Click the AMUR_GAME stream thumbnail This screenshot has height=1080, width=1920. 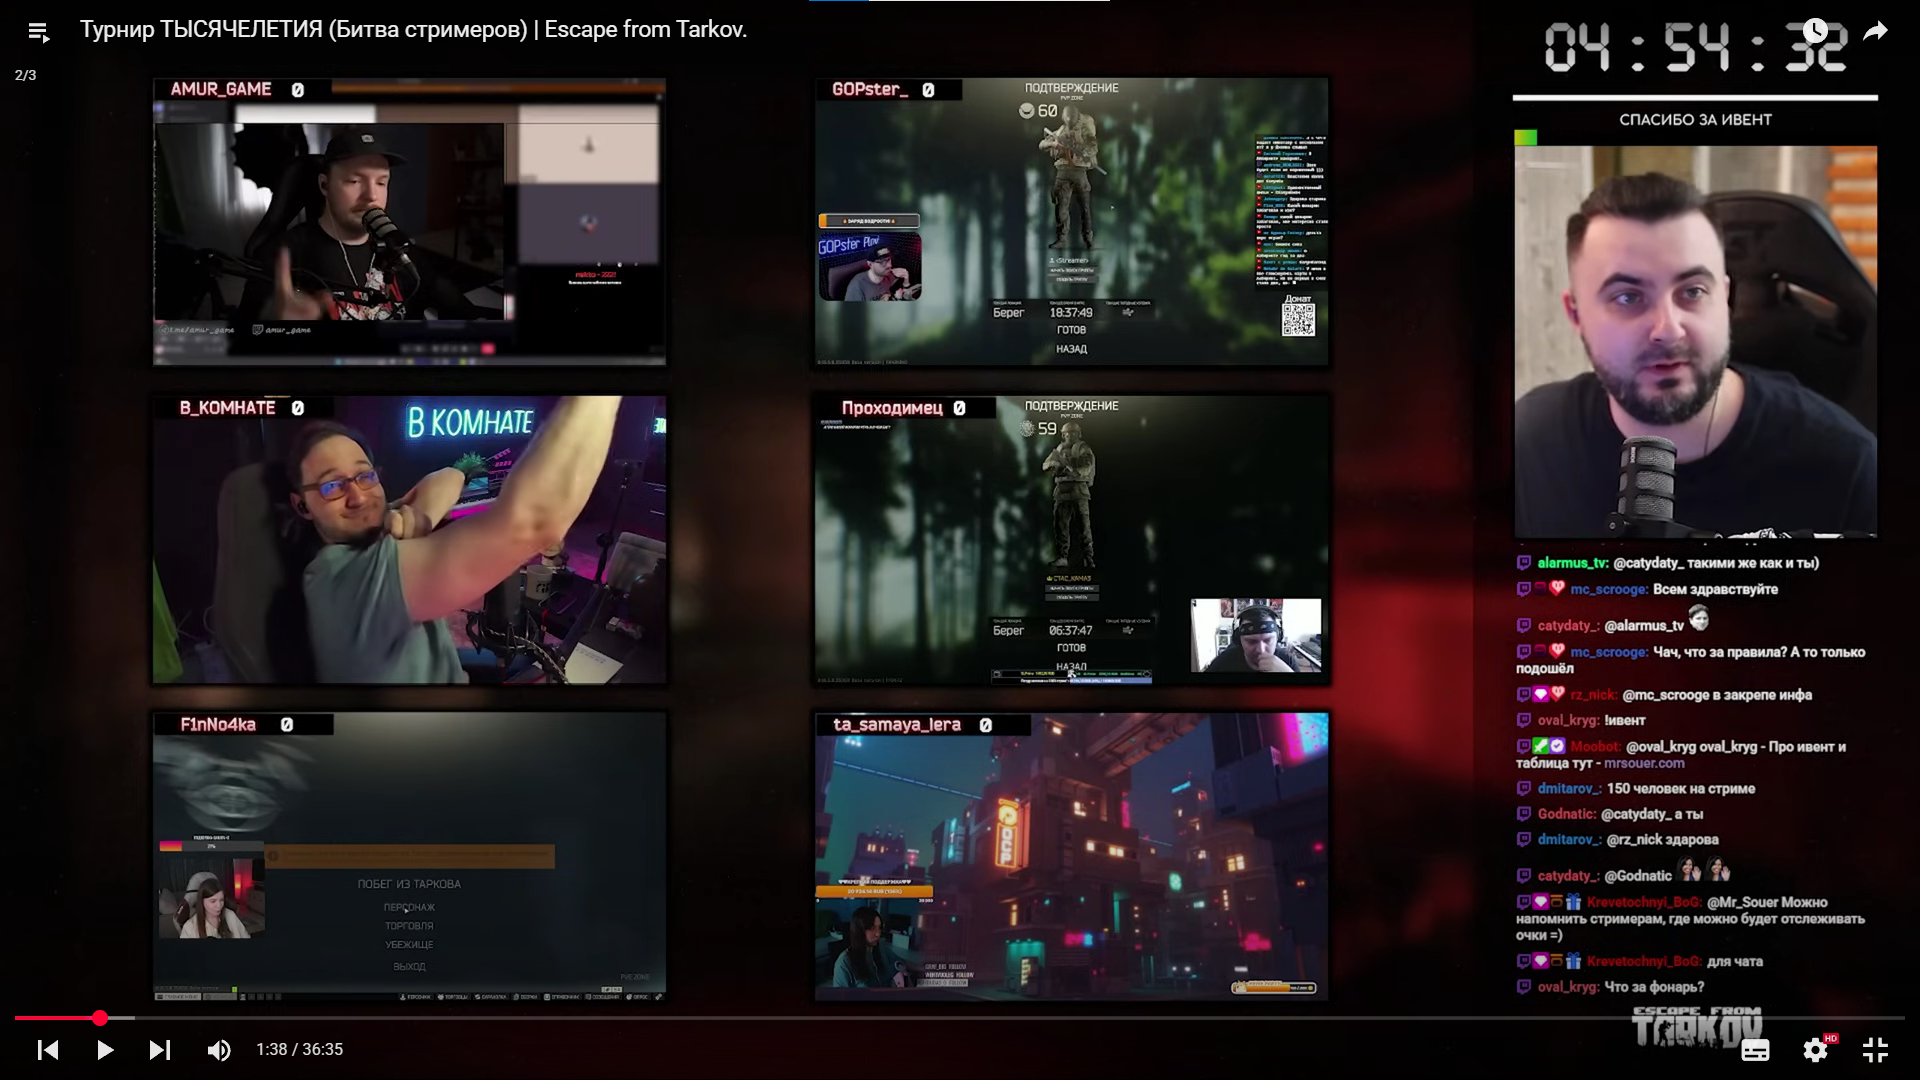409,222
